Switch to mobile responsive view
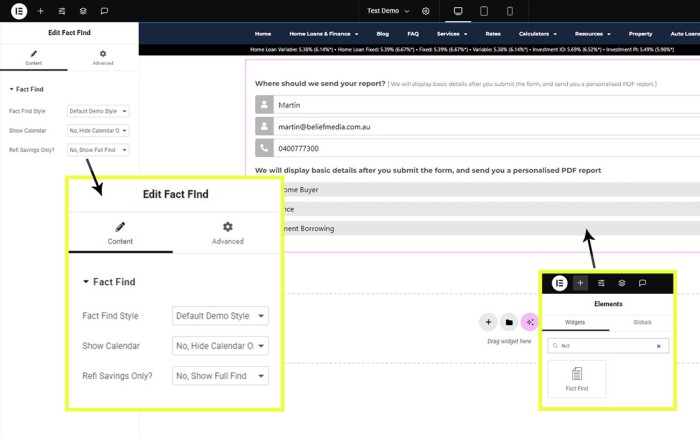The width and height of the screenshot is (700, 437). point(509,11)
